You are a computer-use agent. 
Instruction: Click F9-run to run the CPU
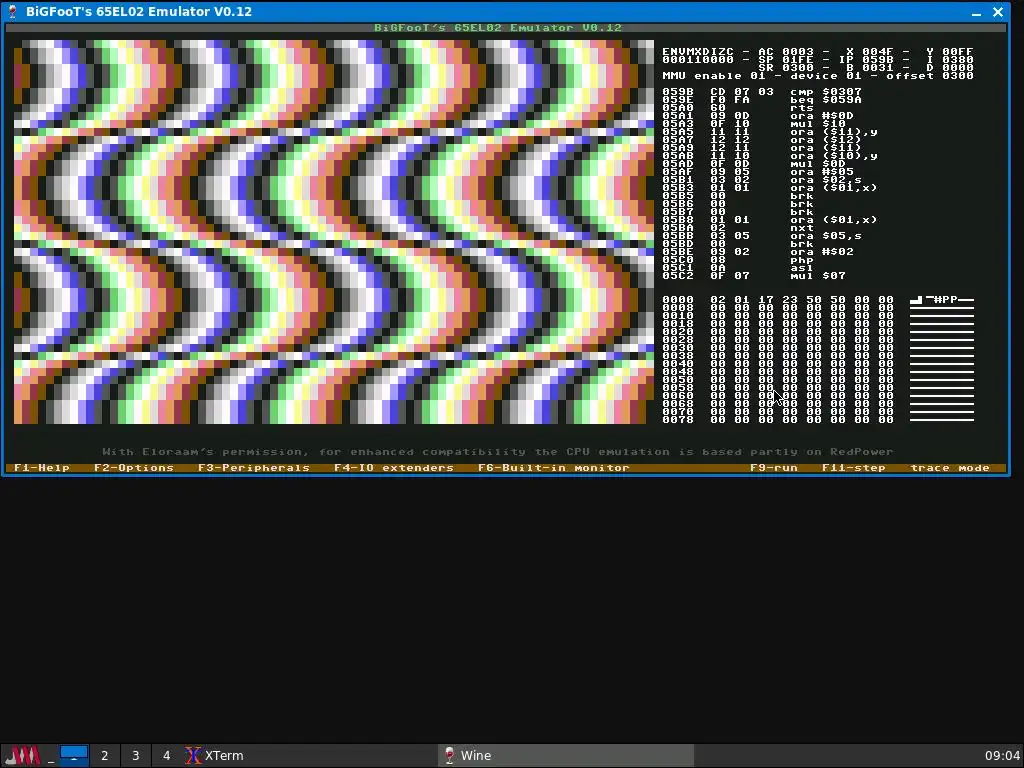coord(774,468)
